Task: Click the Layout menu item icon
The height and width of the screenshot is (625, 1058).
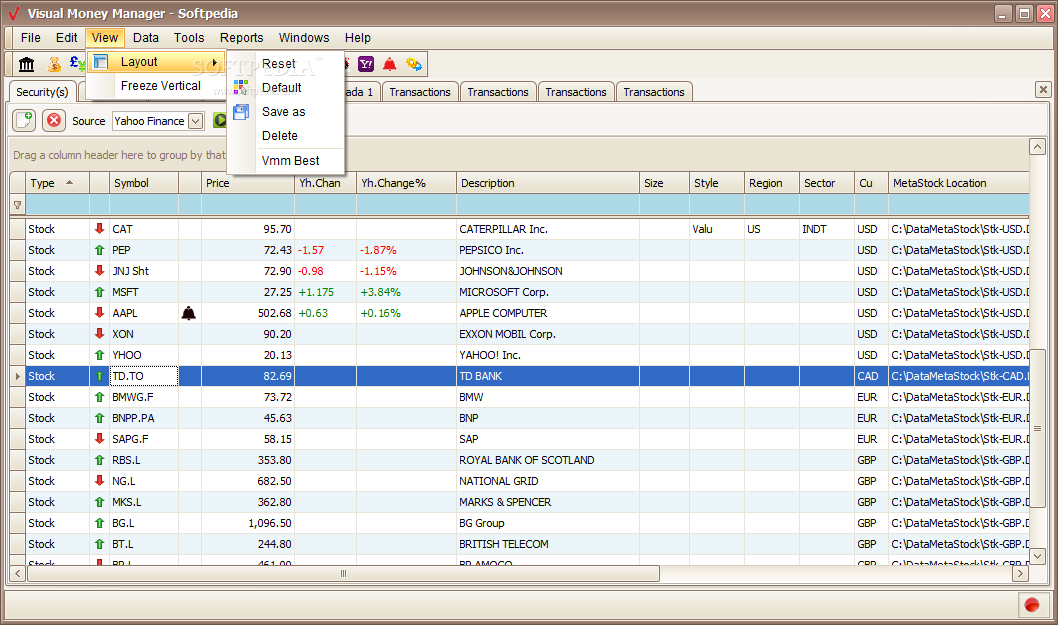Action: (x=101, y=62)
